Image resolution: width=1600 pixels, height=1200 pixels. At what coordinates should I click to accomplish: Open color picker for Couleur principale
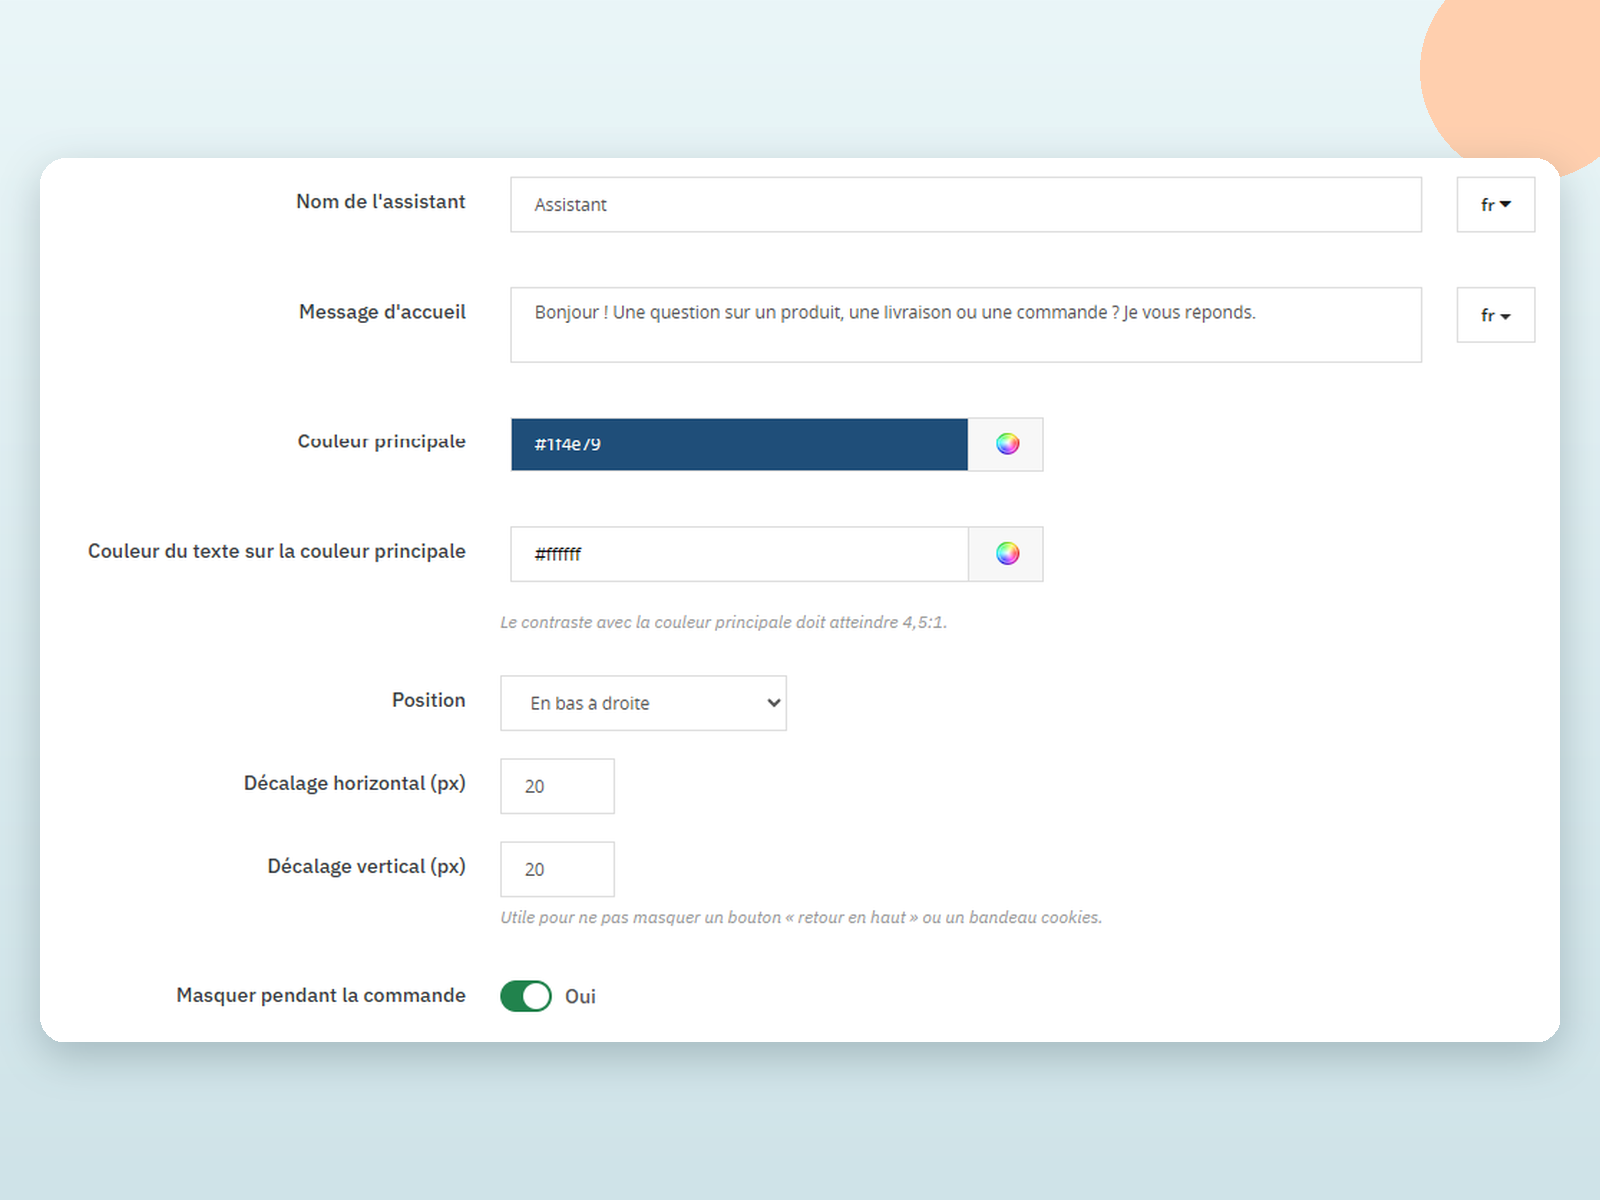coord(1006,444)
